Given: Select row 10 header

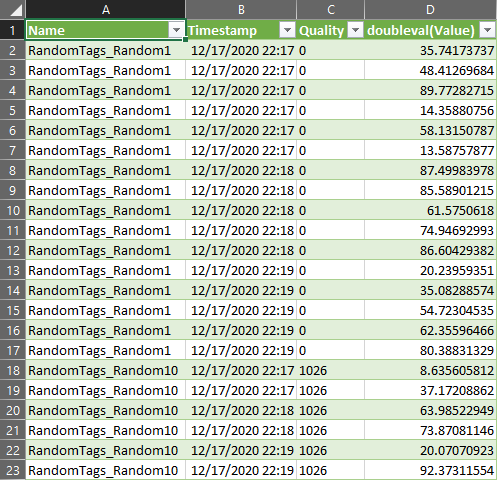Looking at the screenshot, I should (13, 210).
